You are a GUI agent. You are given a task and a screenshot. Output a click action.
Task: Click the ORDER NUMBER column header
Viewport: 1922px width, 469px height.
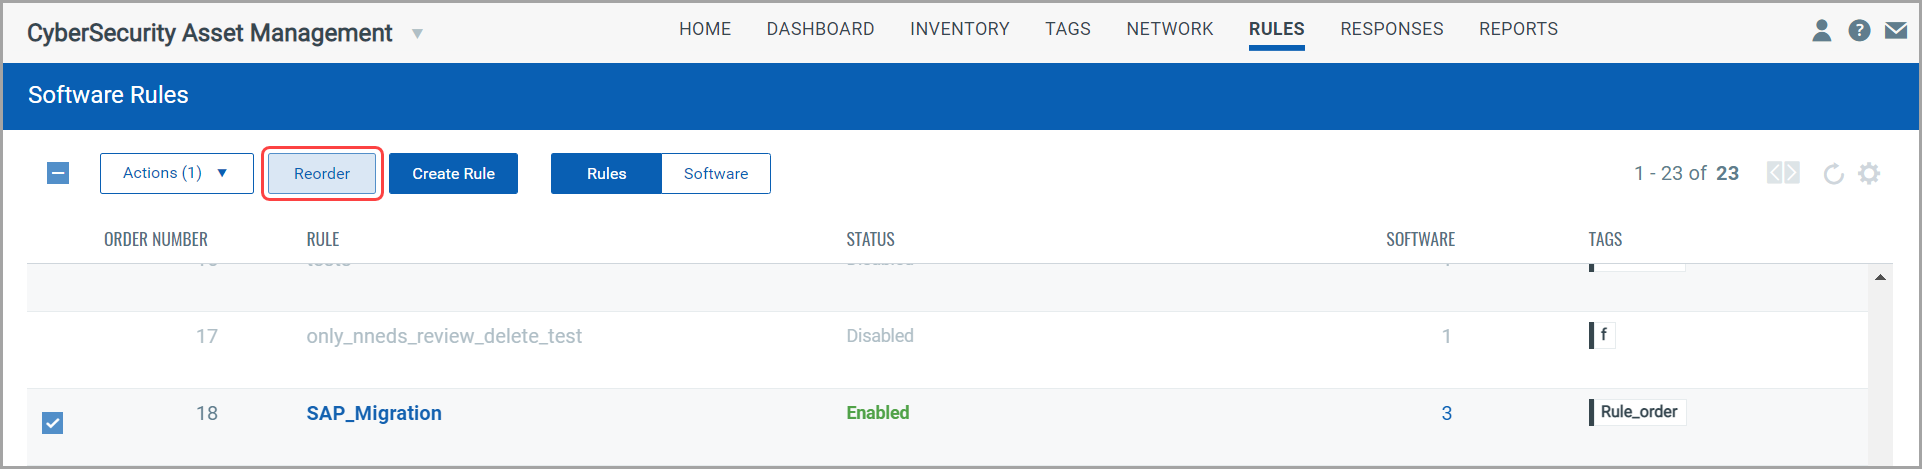[156, 239]
